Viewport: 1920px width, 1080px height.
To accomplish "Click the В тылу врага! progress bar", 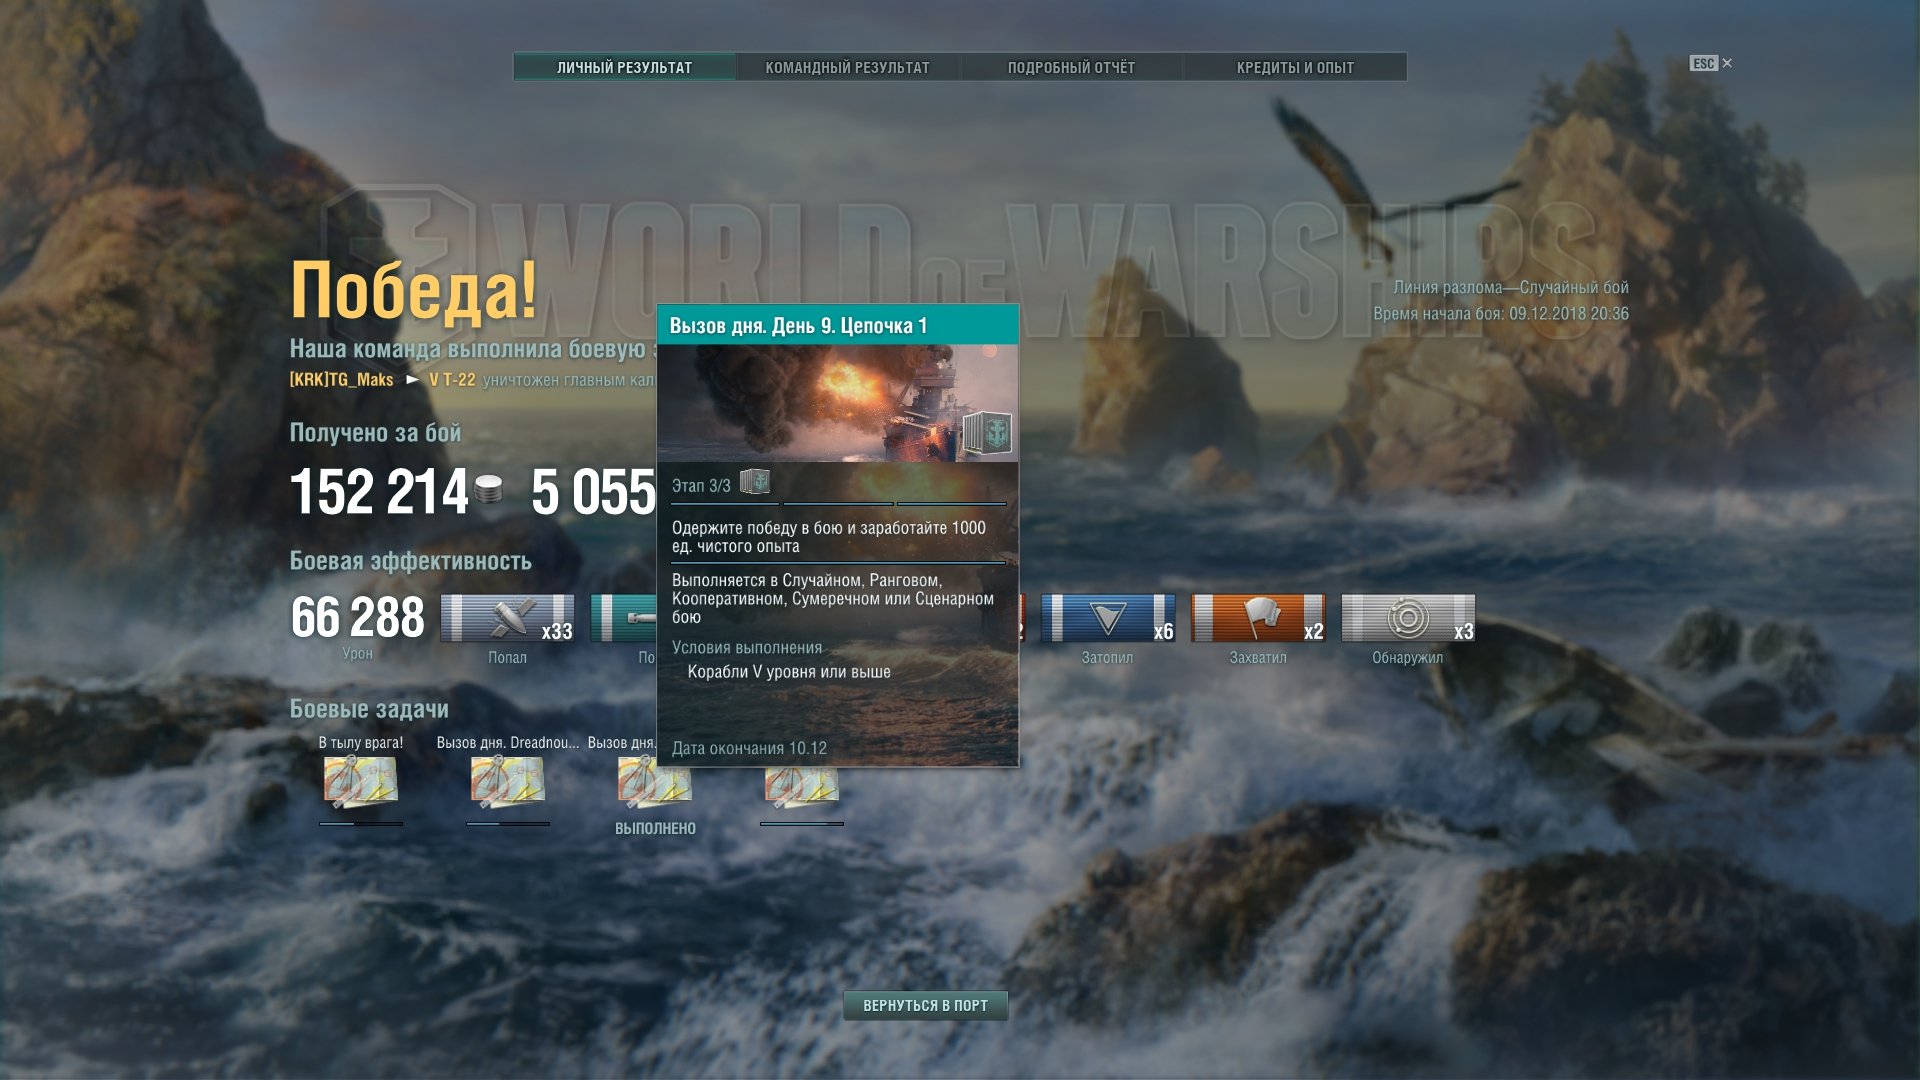I will [361, 824].
